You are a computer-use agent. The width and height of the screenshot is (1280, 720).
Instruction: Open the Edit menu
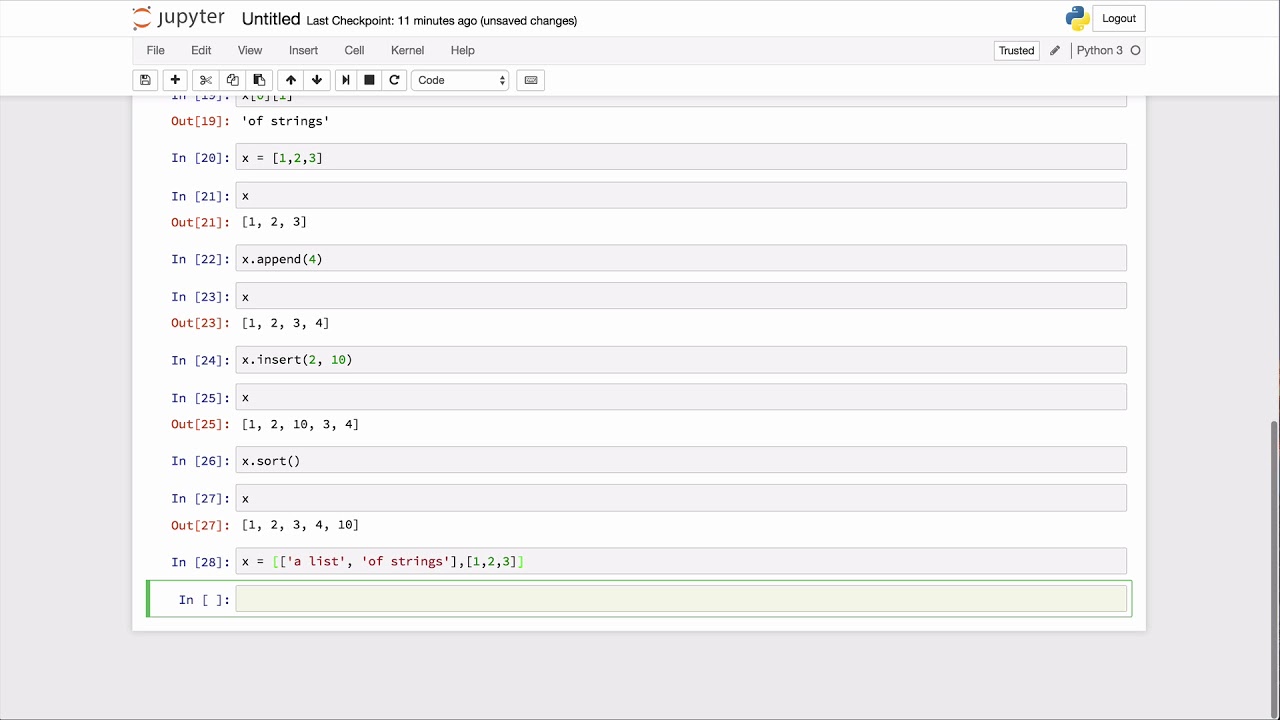(201, 50)
